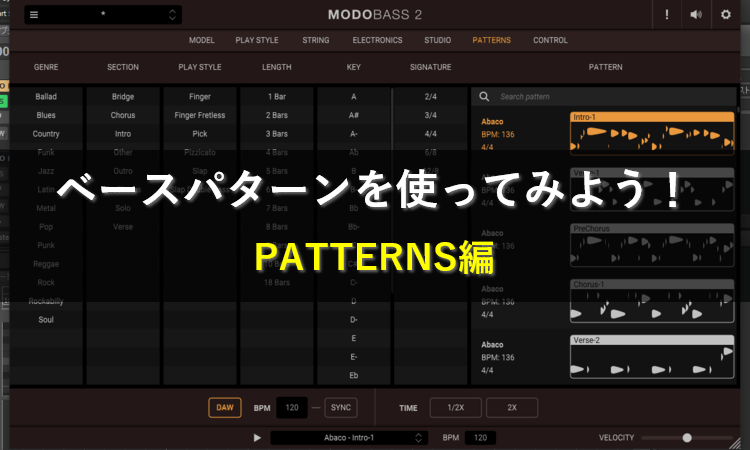Select the Chorus-1 pattern thumbnail
750x450 pixels.
[x=652, y=301]
